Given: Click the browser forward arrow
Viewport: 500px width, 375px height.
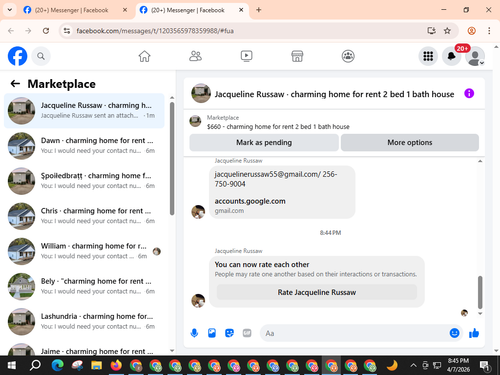Looking at the screenshot, I should (28, 31).
